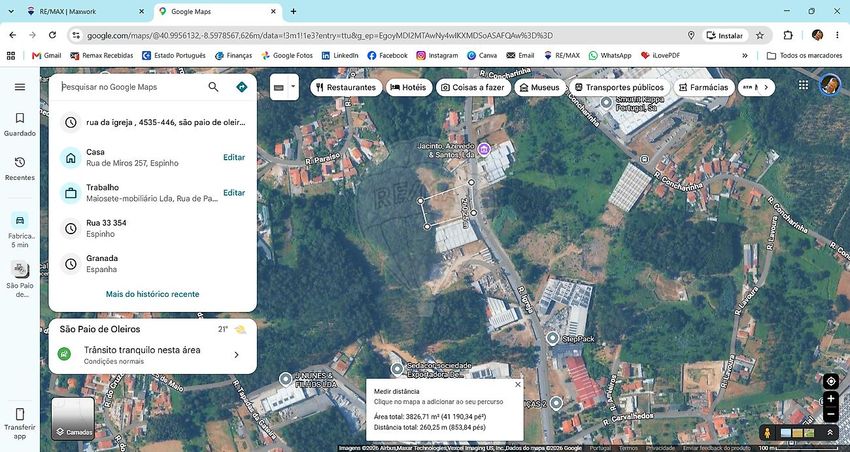850x452 pixels.
Task: Filter by Transportes públicos chip
Action: click(619, 87)
